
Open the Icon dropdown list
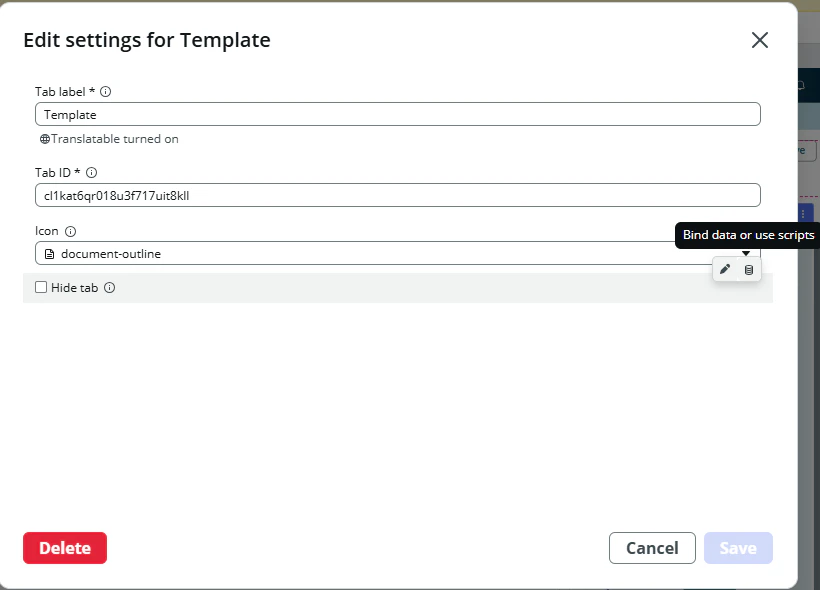tap(397, 253)
